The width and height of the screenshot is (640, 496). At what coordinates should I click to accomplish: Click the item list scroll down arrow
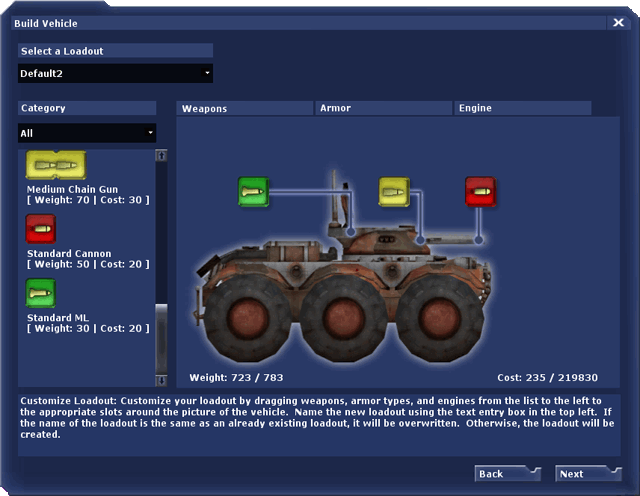162,380
